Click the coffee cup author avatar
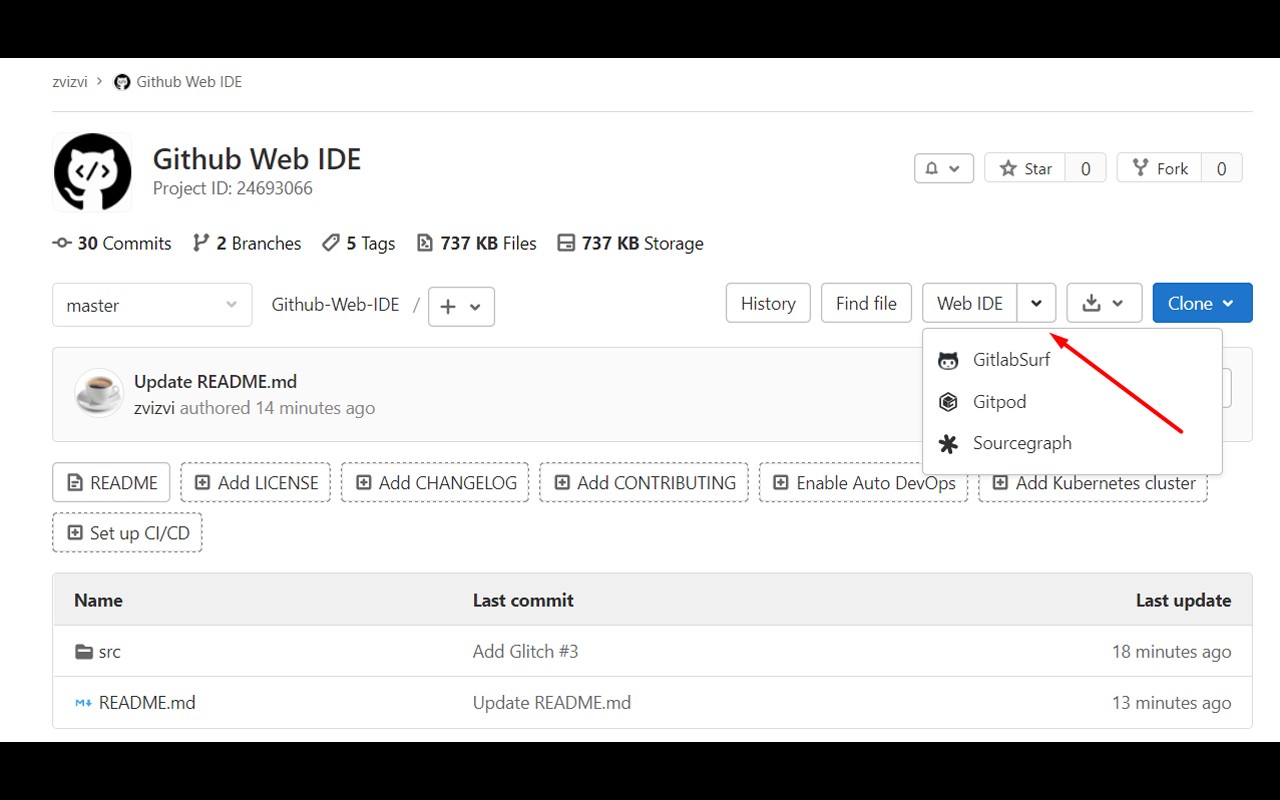The height and width of the screenshot is (800, 1280). point(99,394)
